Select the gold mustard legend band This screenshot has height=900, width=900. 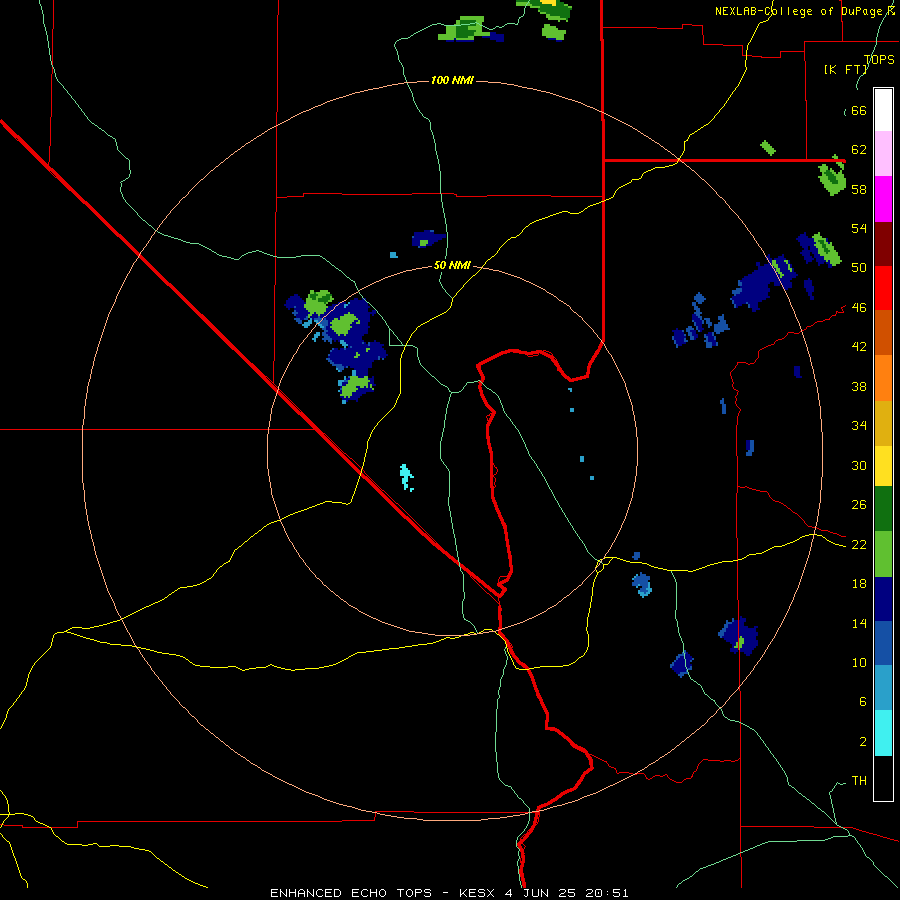click(x=883, y=423)
